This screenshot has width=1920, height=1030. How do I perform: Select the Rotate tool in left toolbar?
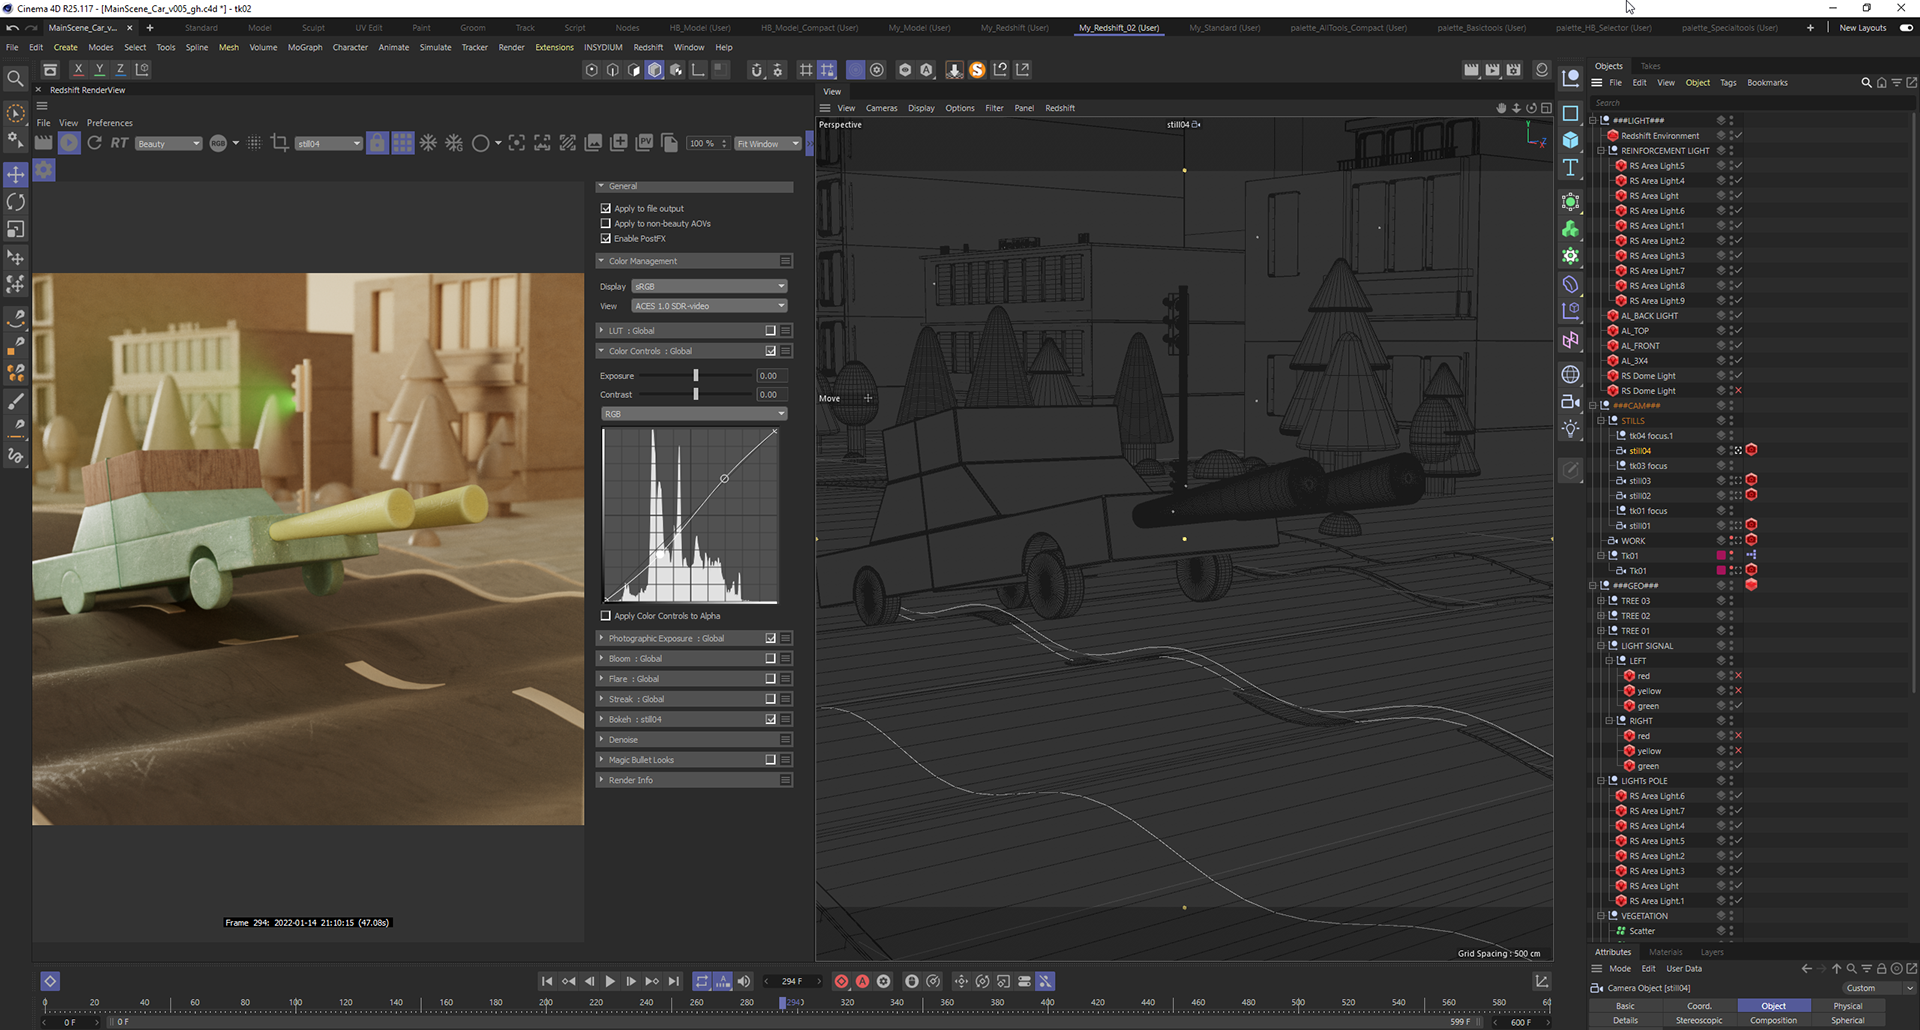[x=16, y=202]
